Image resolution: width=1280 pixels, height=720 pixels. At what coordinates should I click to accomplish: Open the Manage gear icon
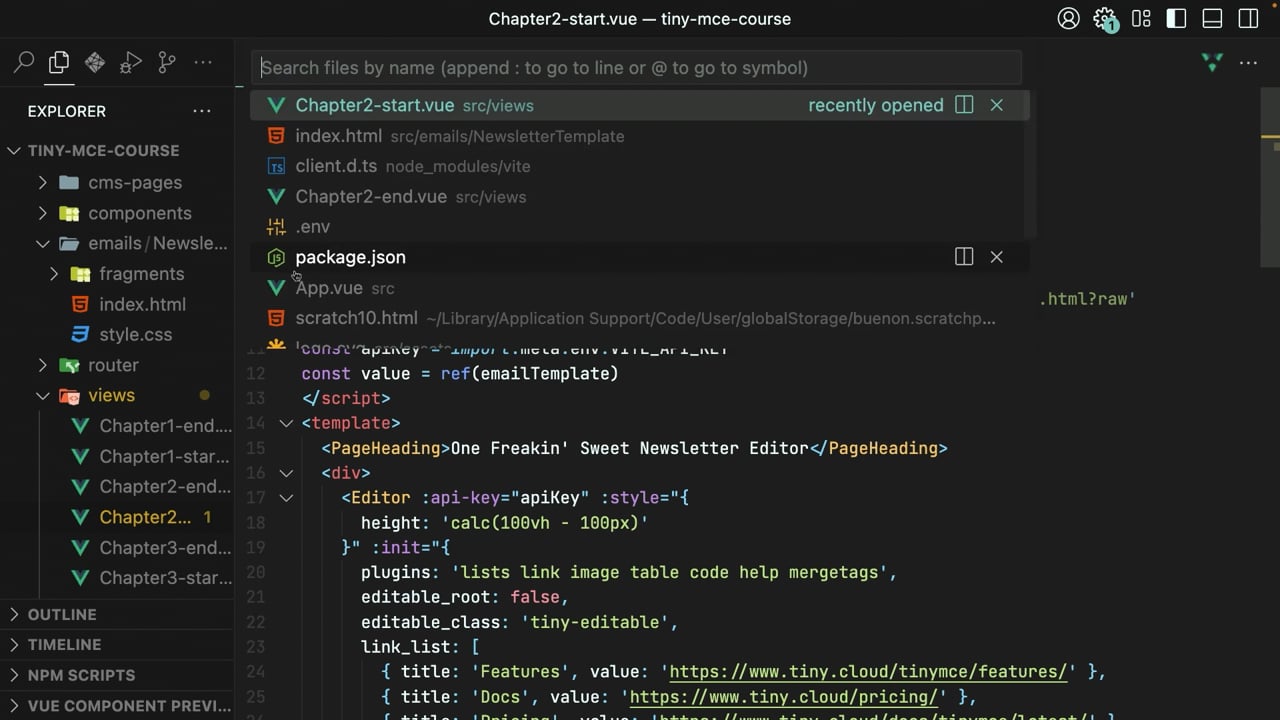point(1104,19)
